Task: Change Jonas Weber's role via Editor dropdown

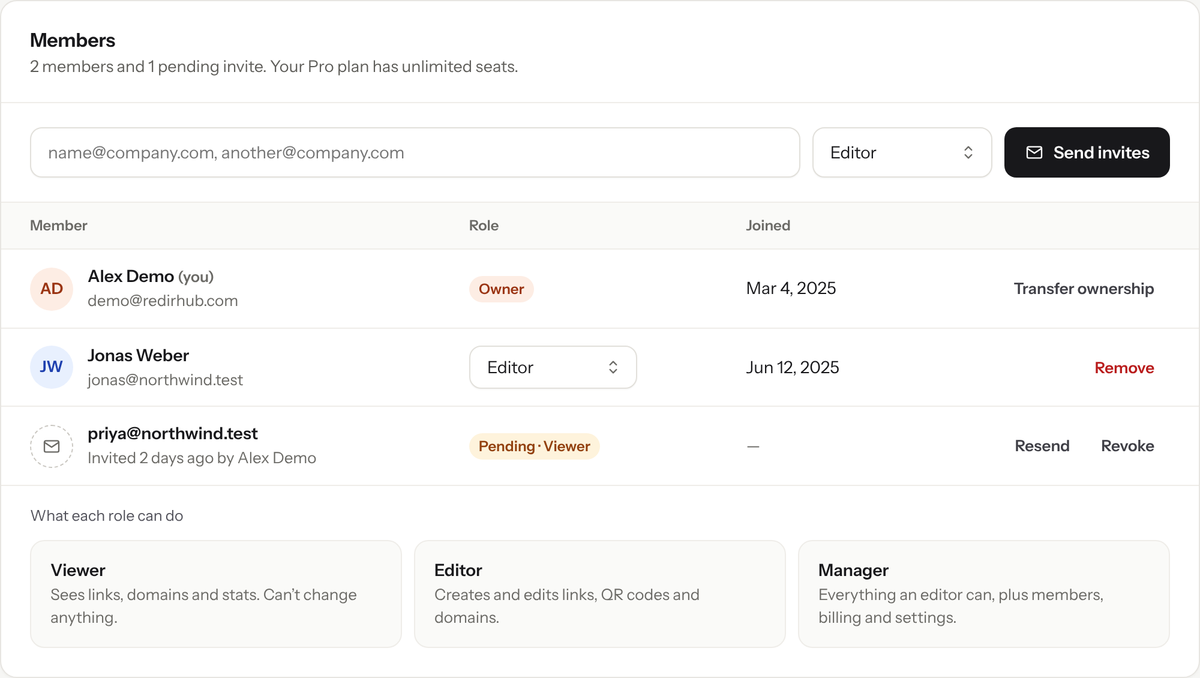Action: (x=553, y=367)
